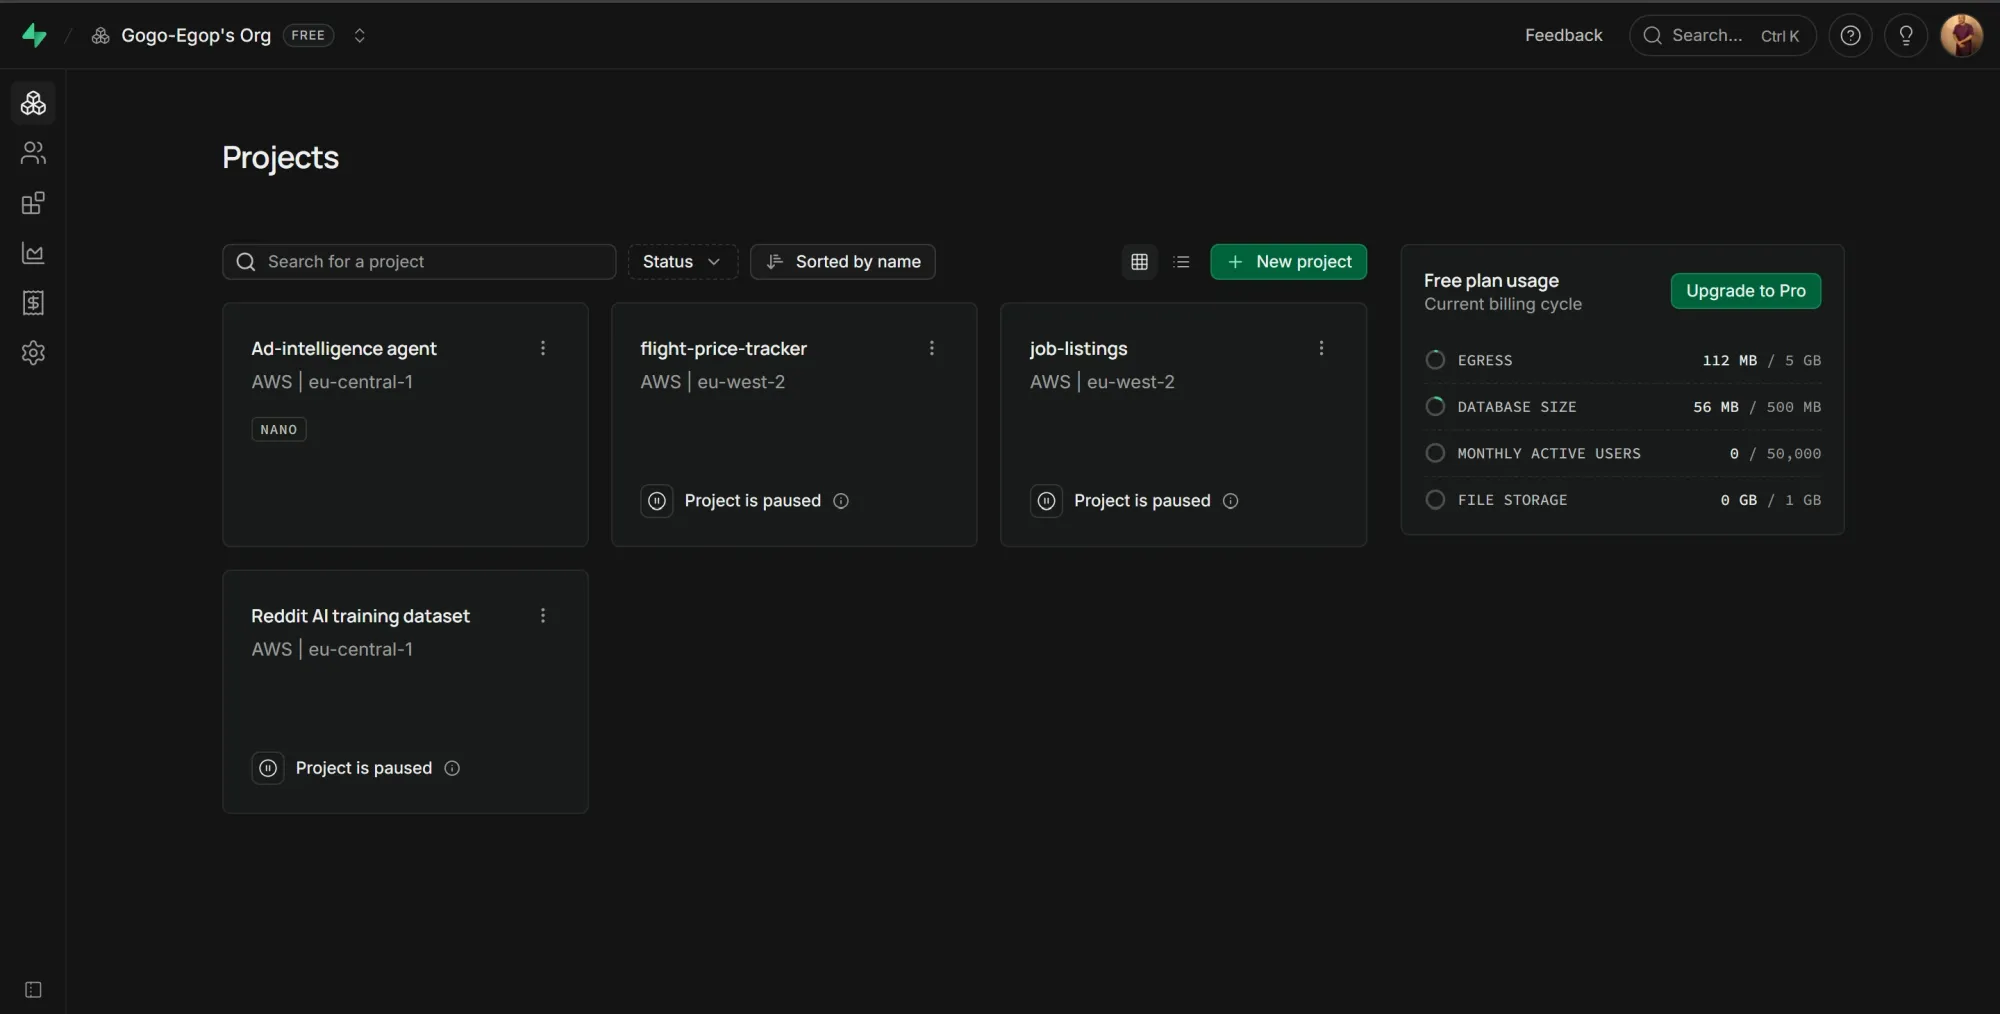Viewport: 2000px width, 1014px height.
Task: Click the 56 MB / 500 MB value
Action: [1757, 407]
